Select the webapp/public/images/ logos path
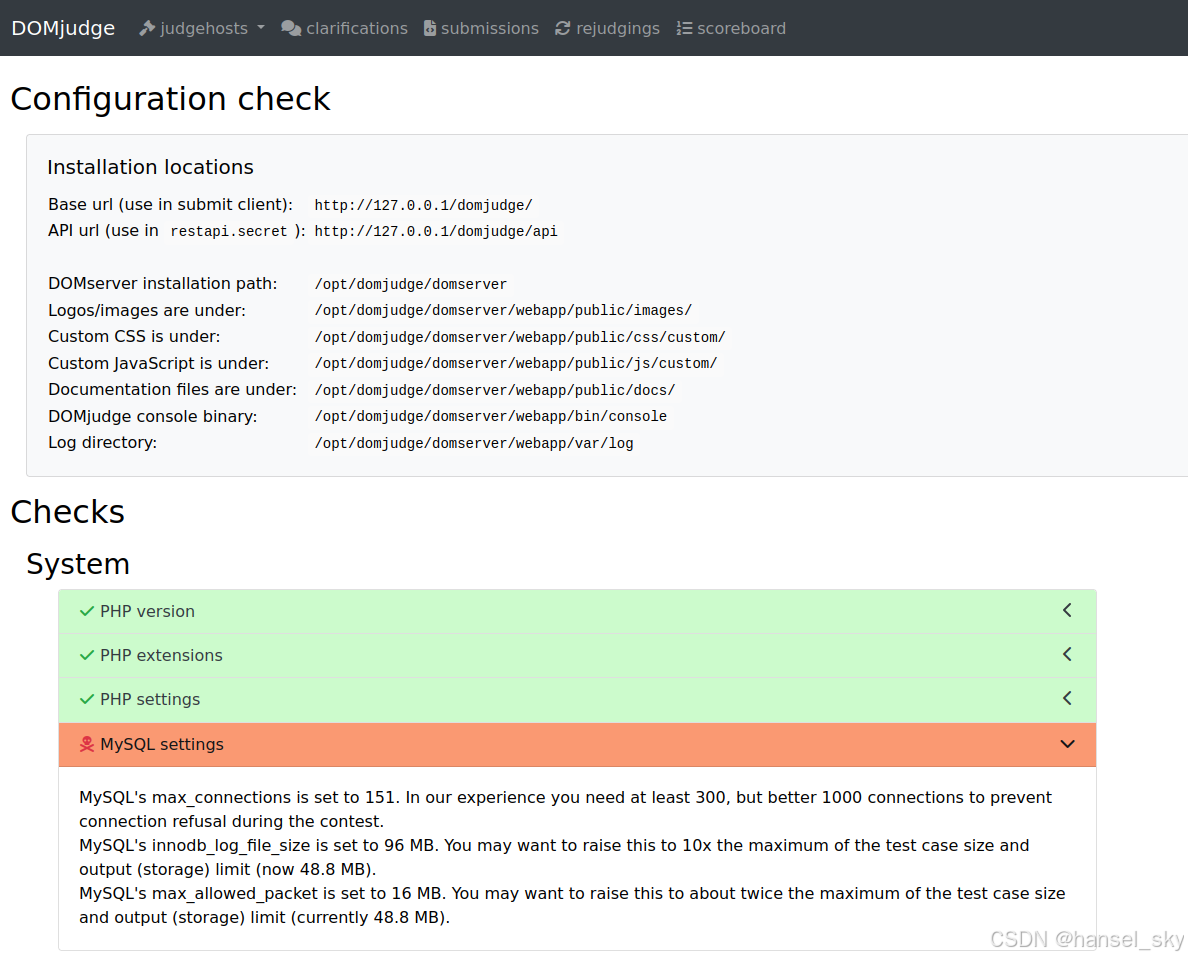Viewport: 1188px width, 959px height. [x=503, y=311]
